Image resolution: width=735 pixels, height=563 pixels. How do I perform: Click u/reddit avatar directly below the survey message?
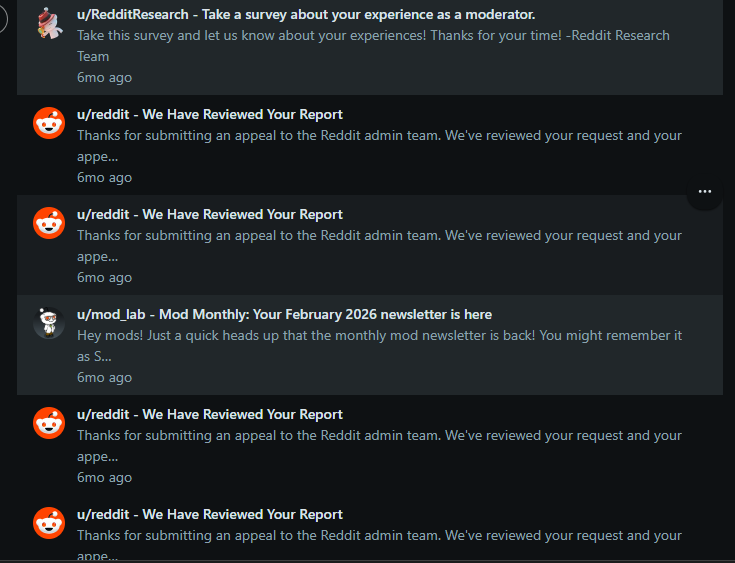[49, 123]
